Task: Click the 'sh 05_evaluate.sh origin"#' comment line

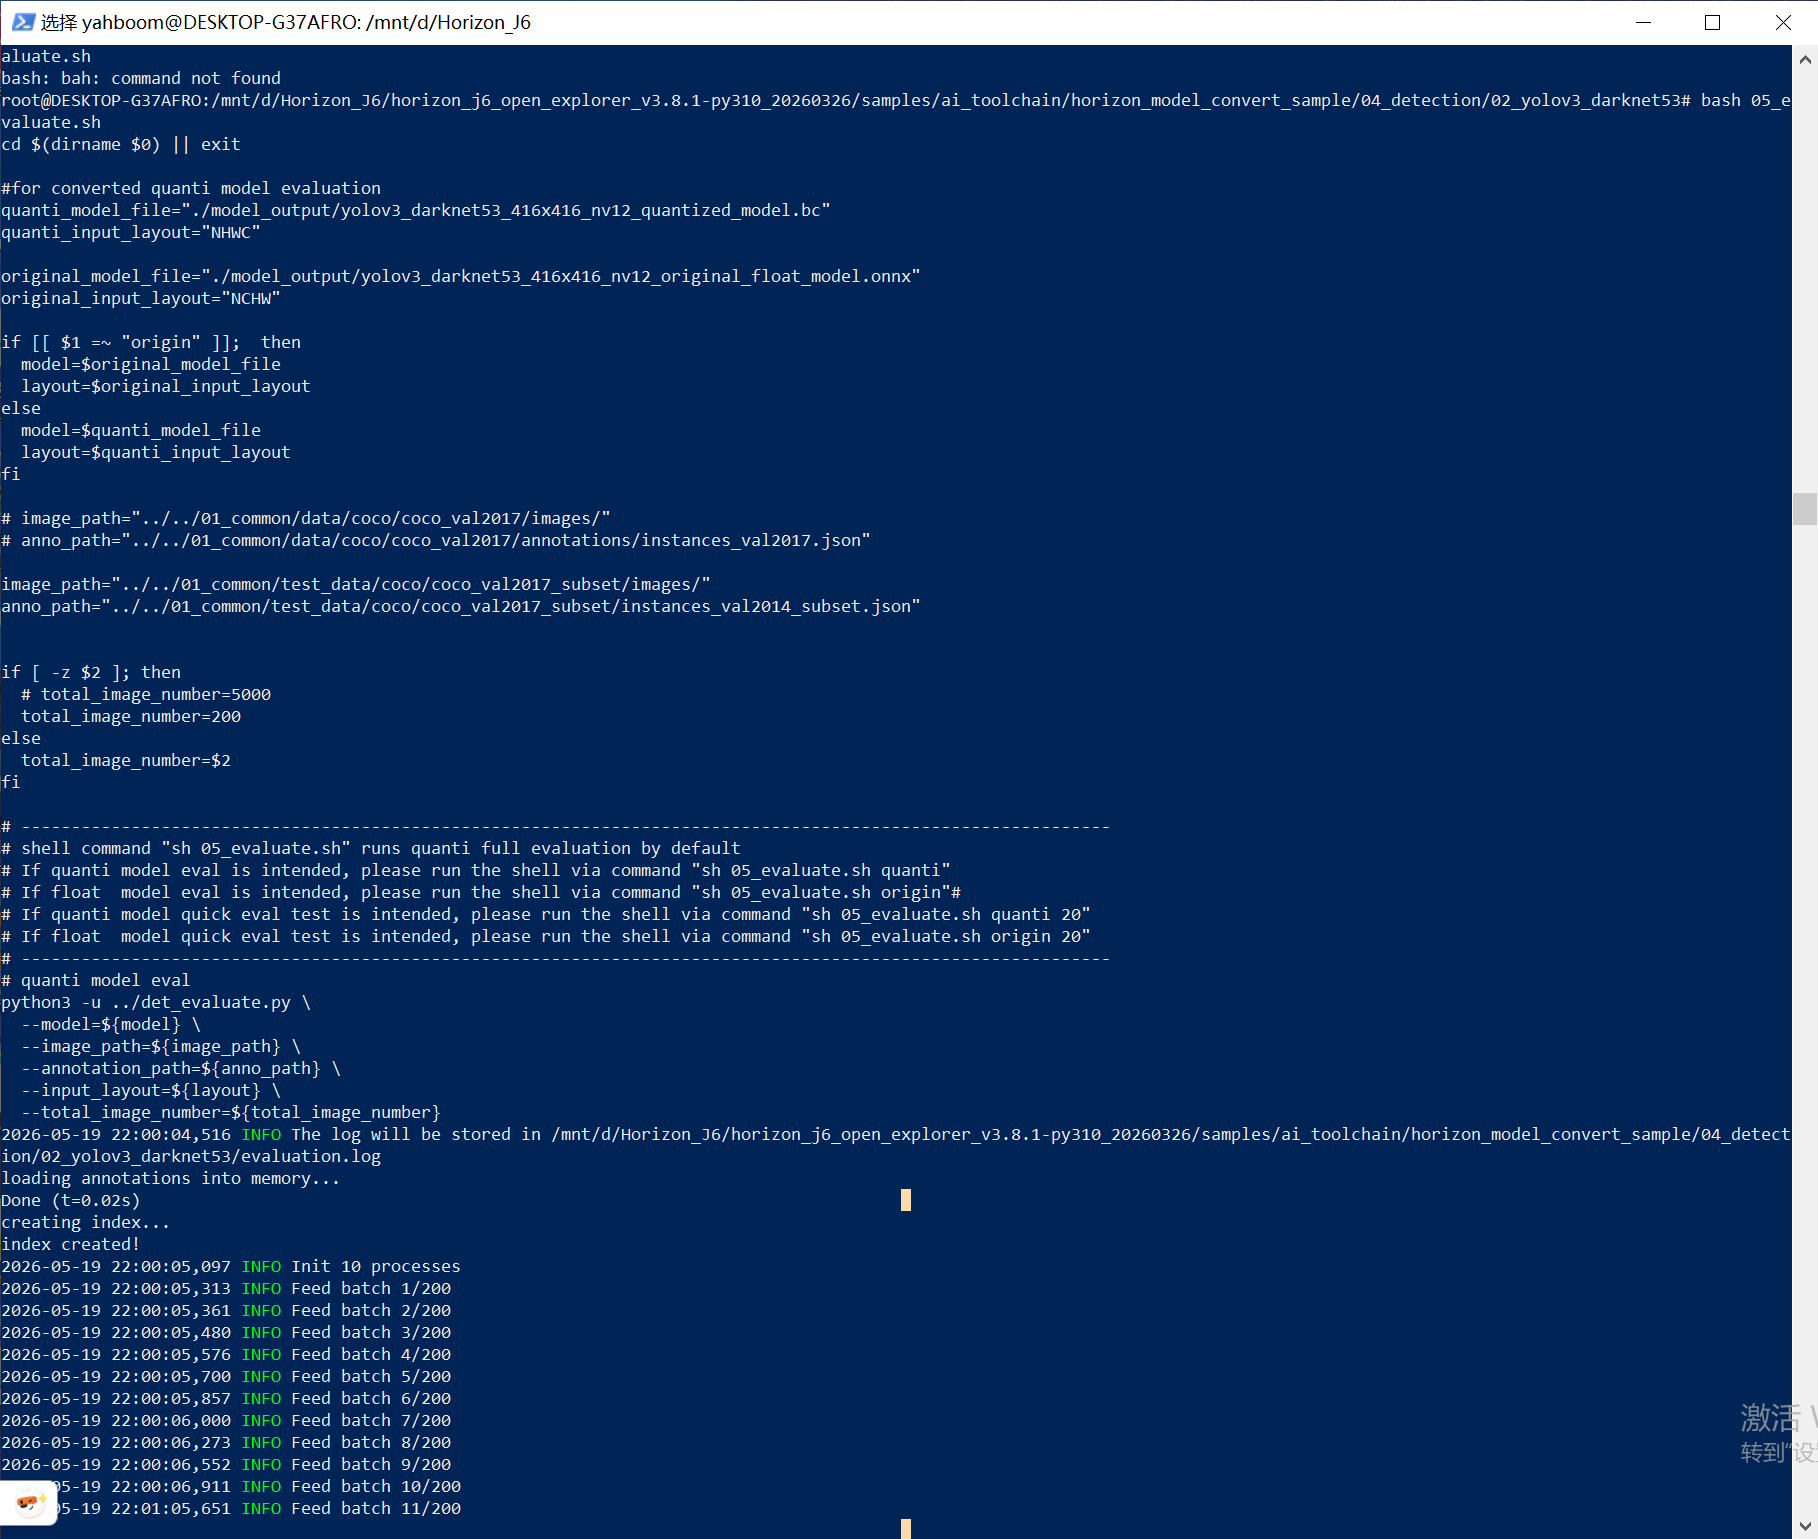Action: coord(481,892)
